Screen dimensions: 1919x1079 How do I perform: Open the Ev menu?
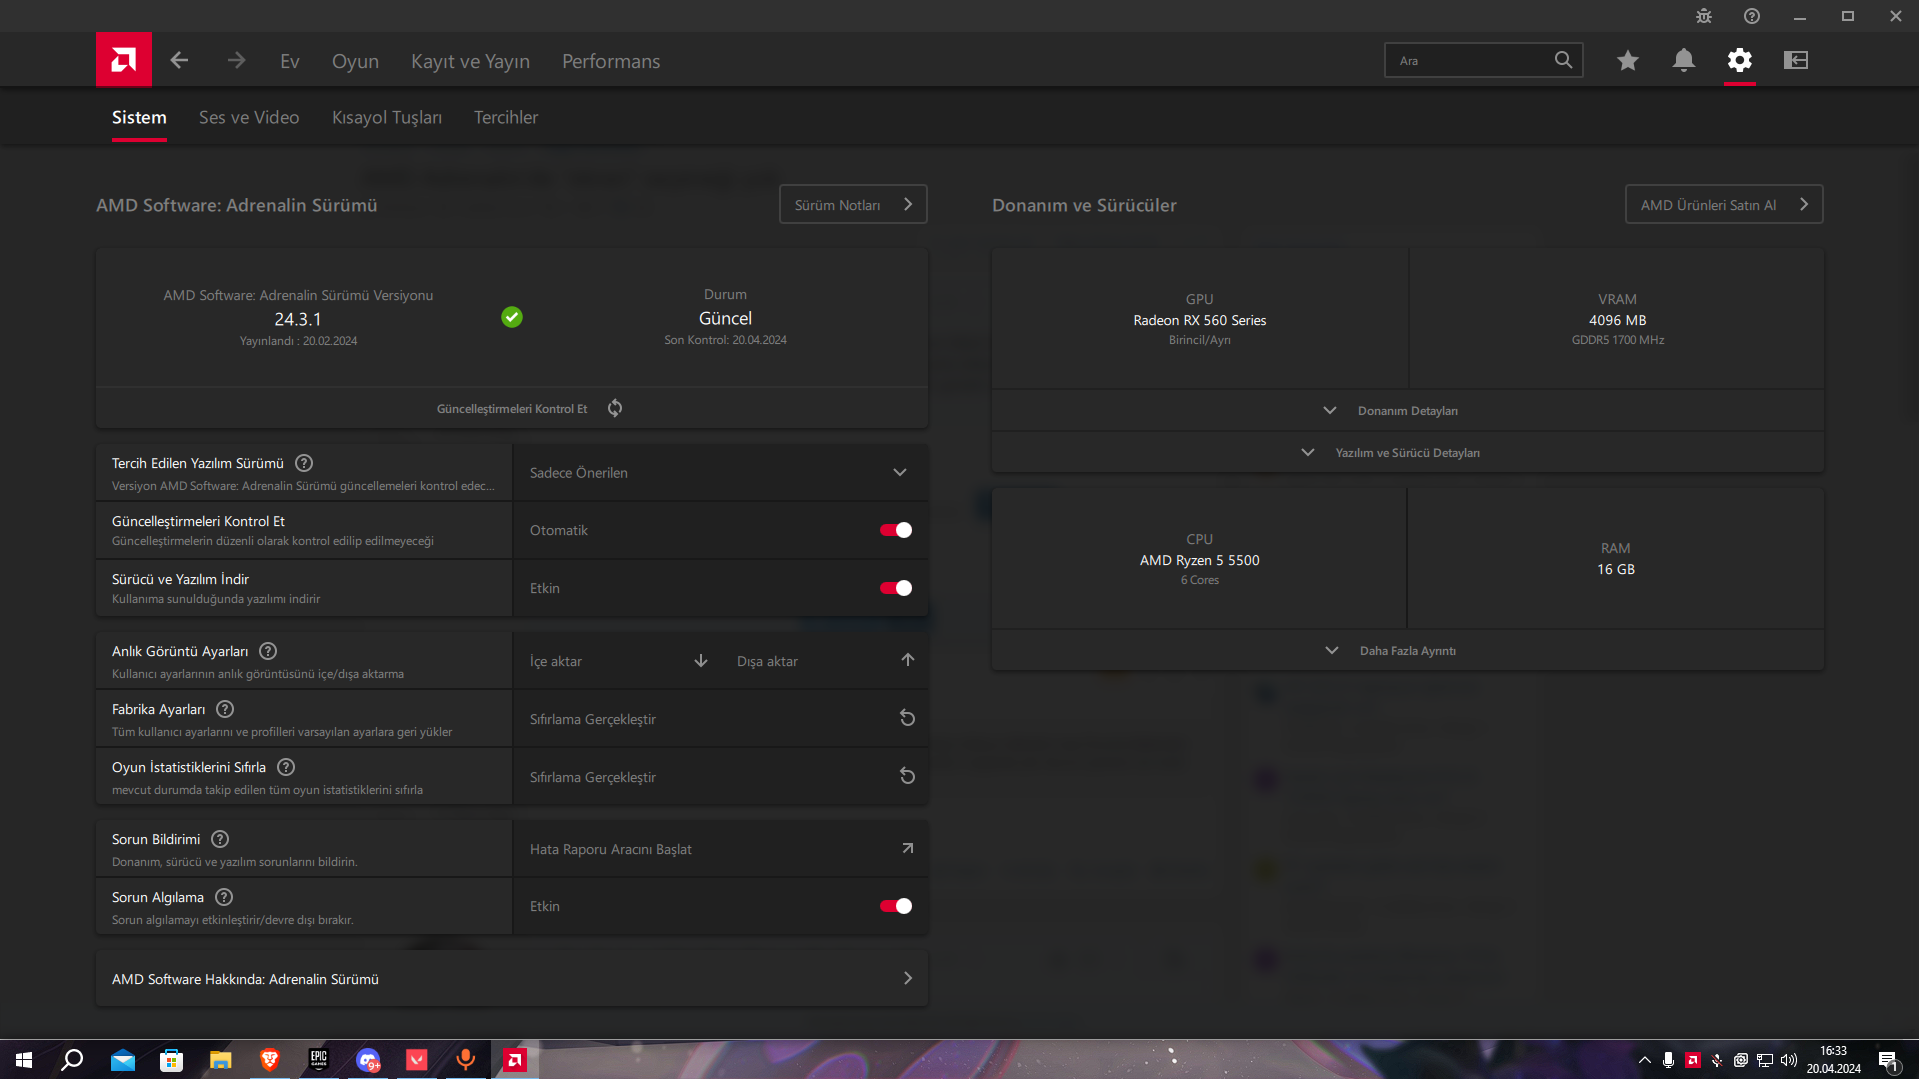tap(290, 61)
